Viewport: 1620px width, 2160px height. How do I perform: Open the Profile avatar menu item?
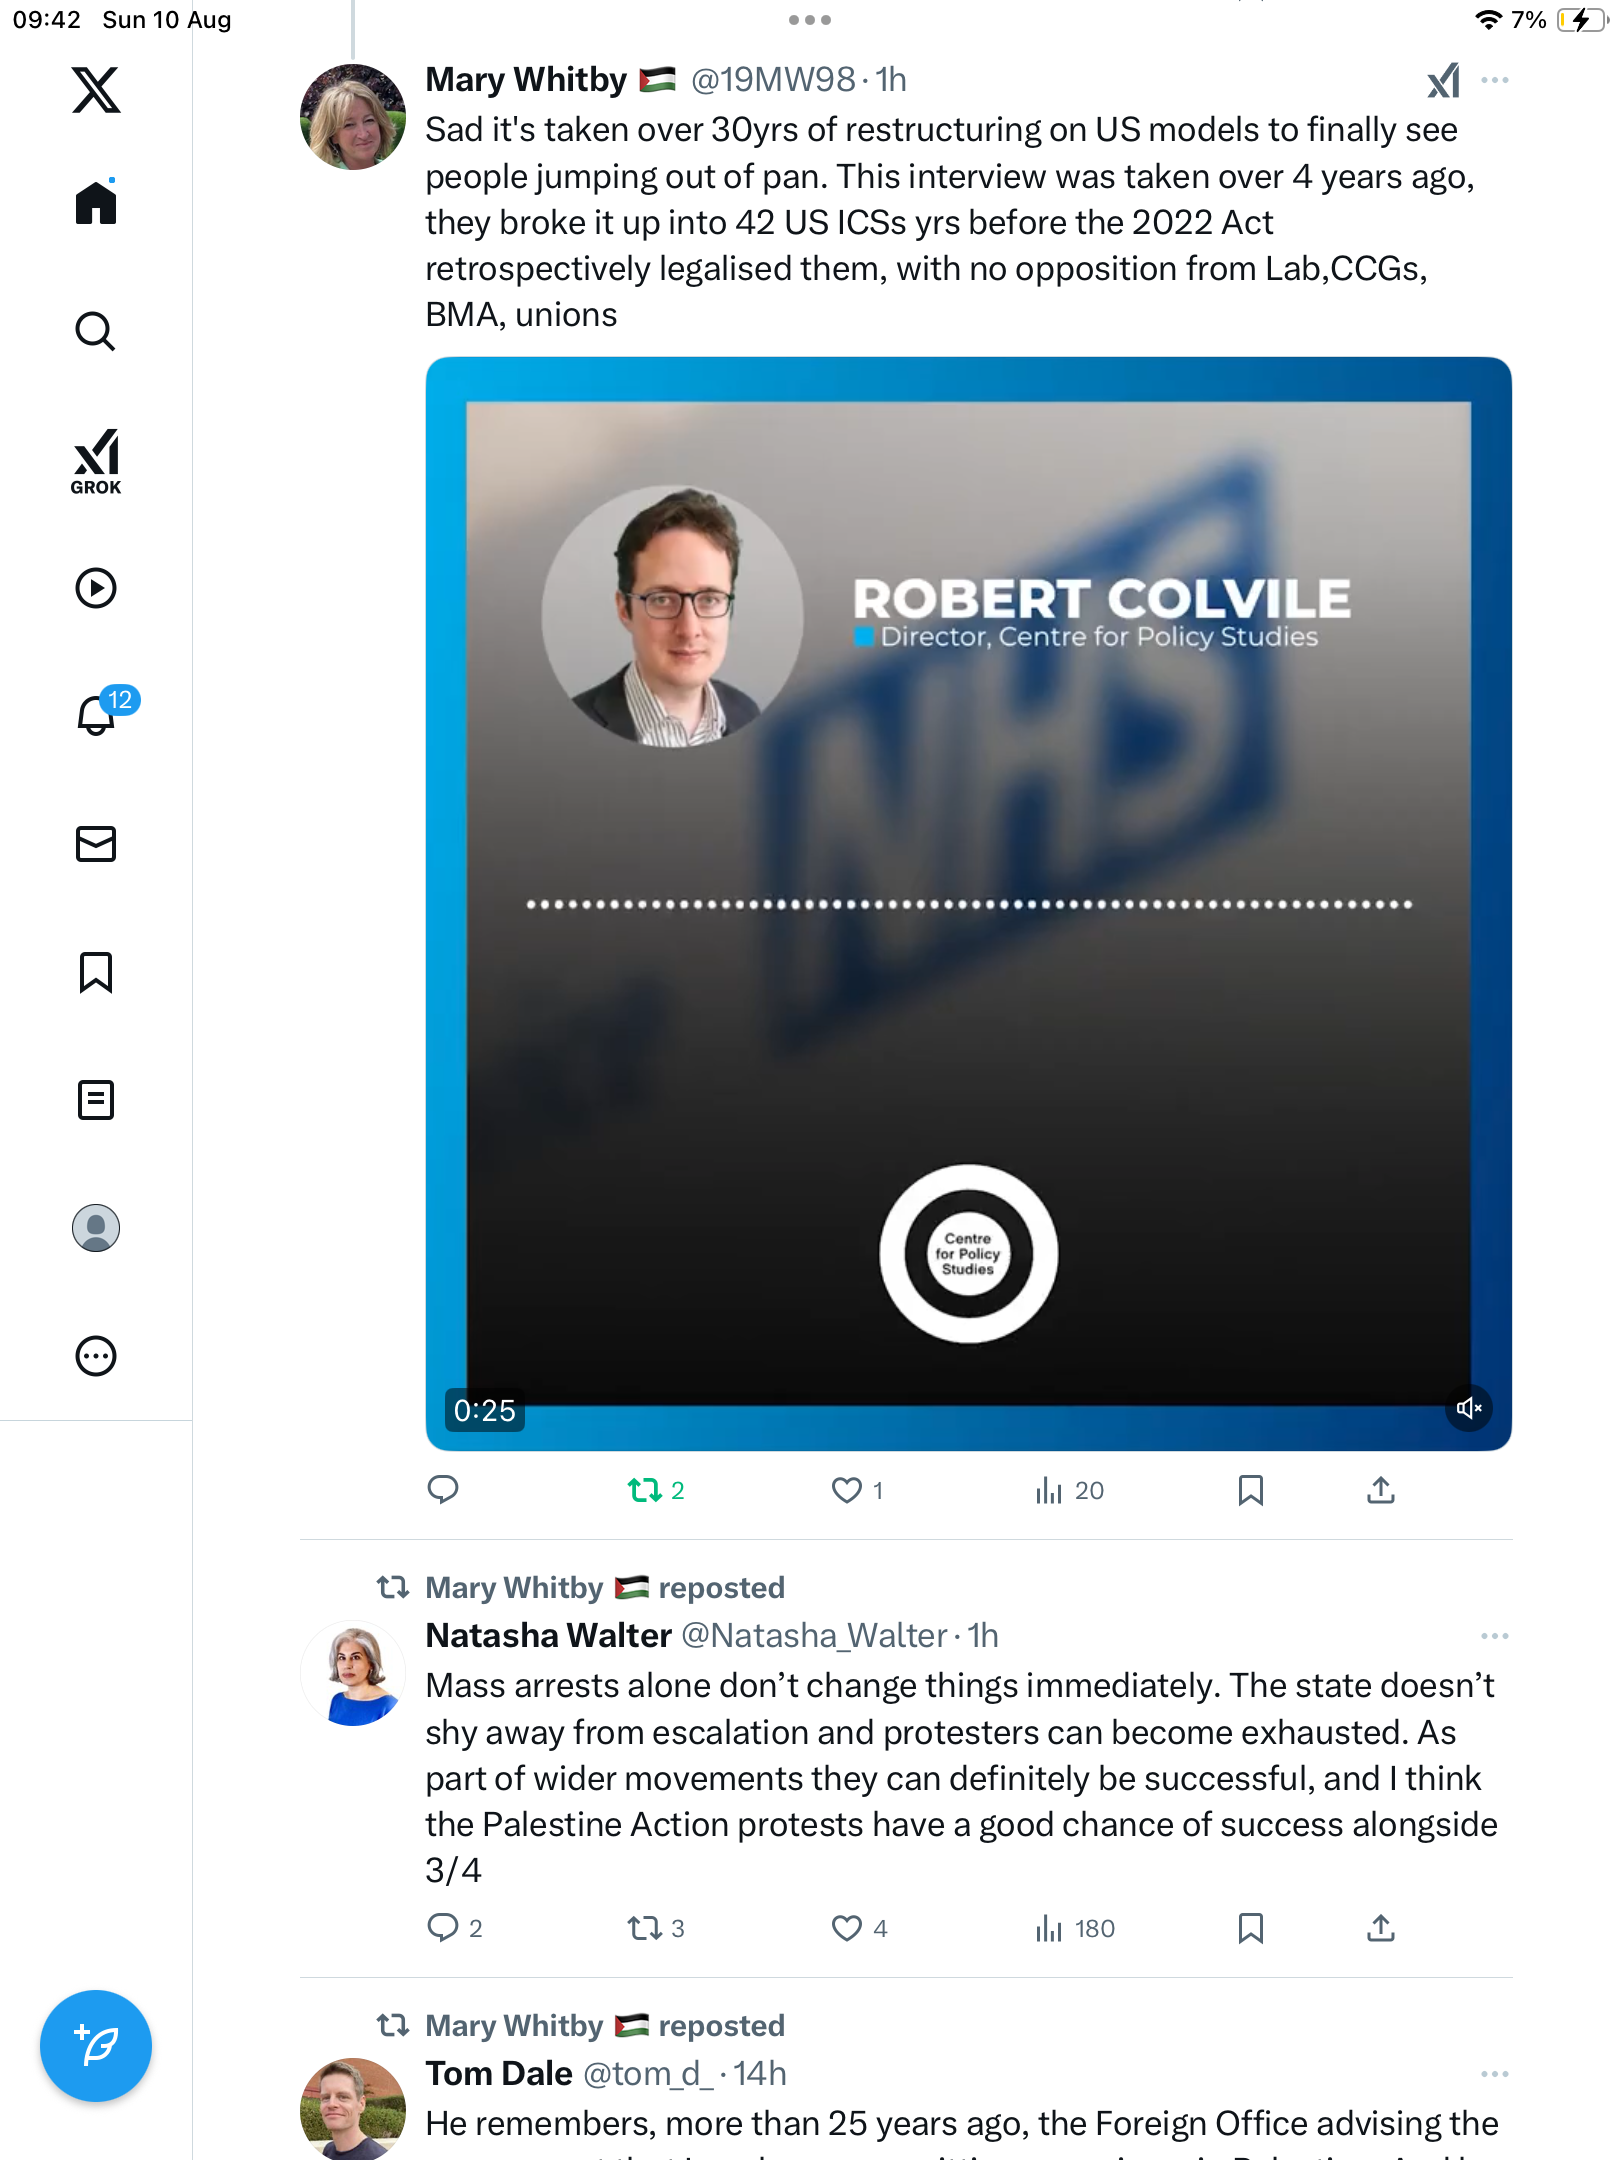[x=96, y=1228]
